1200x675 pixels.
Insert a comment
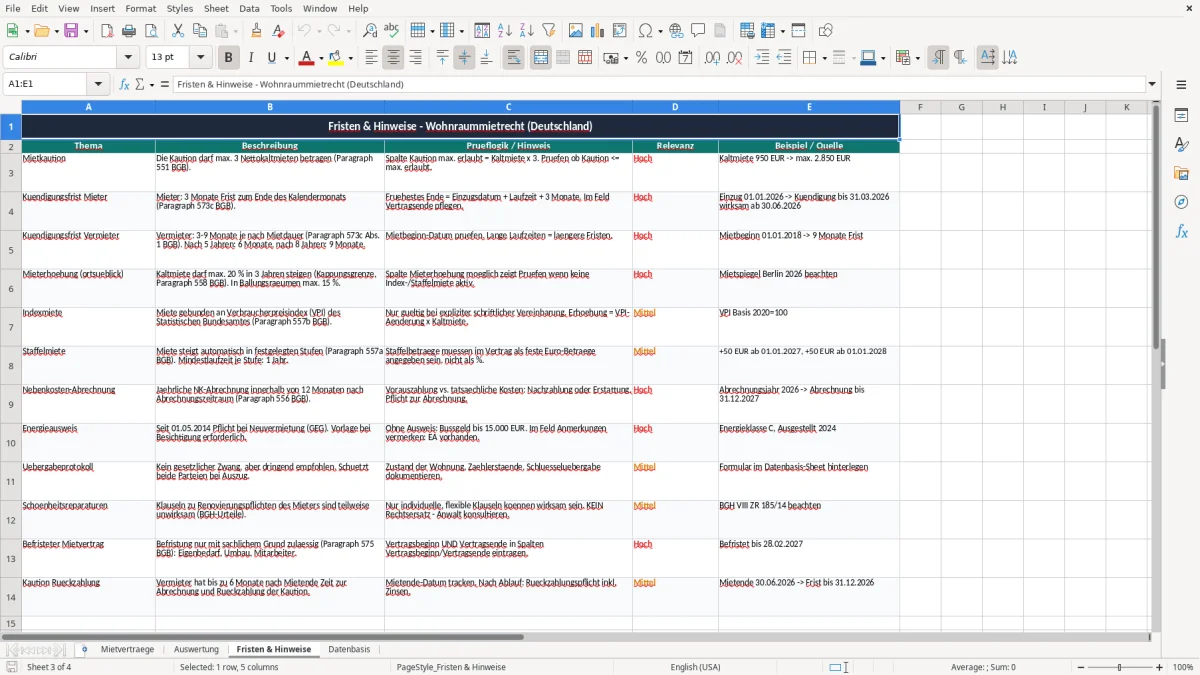(698, 31)
